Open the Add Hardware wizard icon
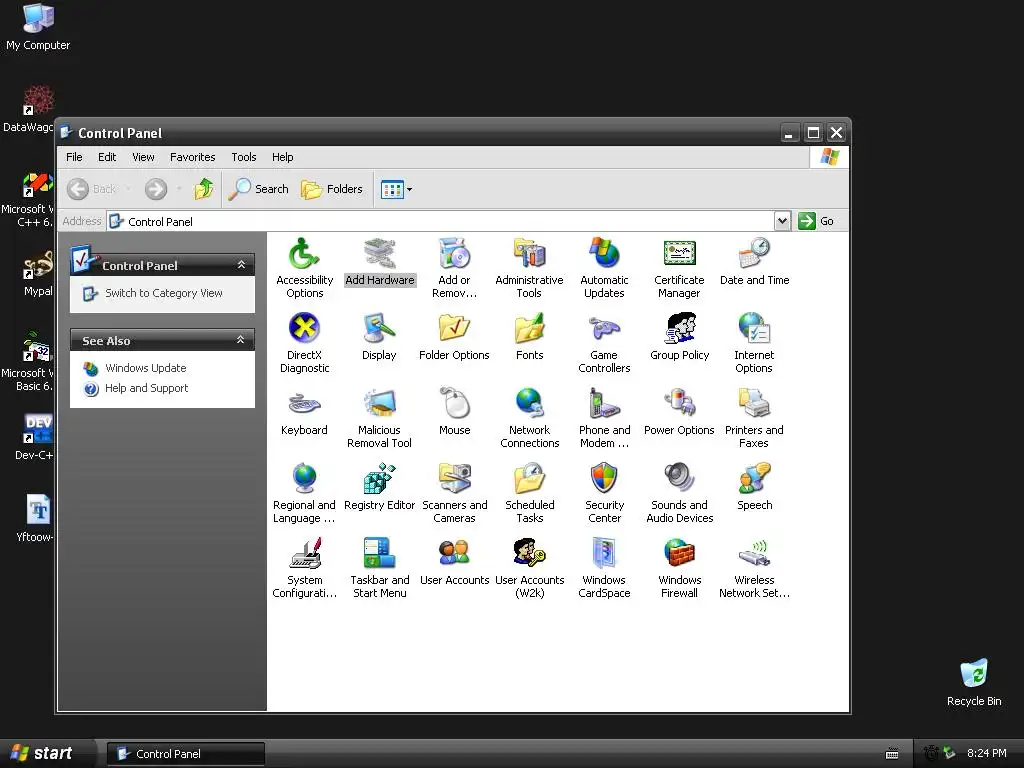The width and height of the screenshot is (1024, 768). coord(379,261)
